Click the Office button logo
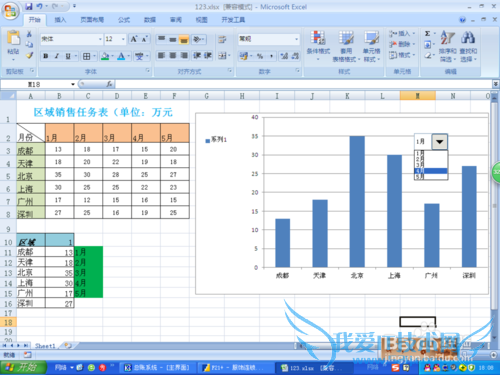This screenshot has width=500, height=375. tap(10, 12)
